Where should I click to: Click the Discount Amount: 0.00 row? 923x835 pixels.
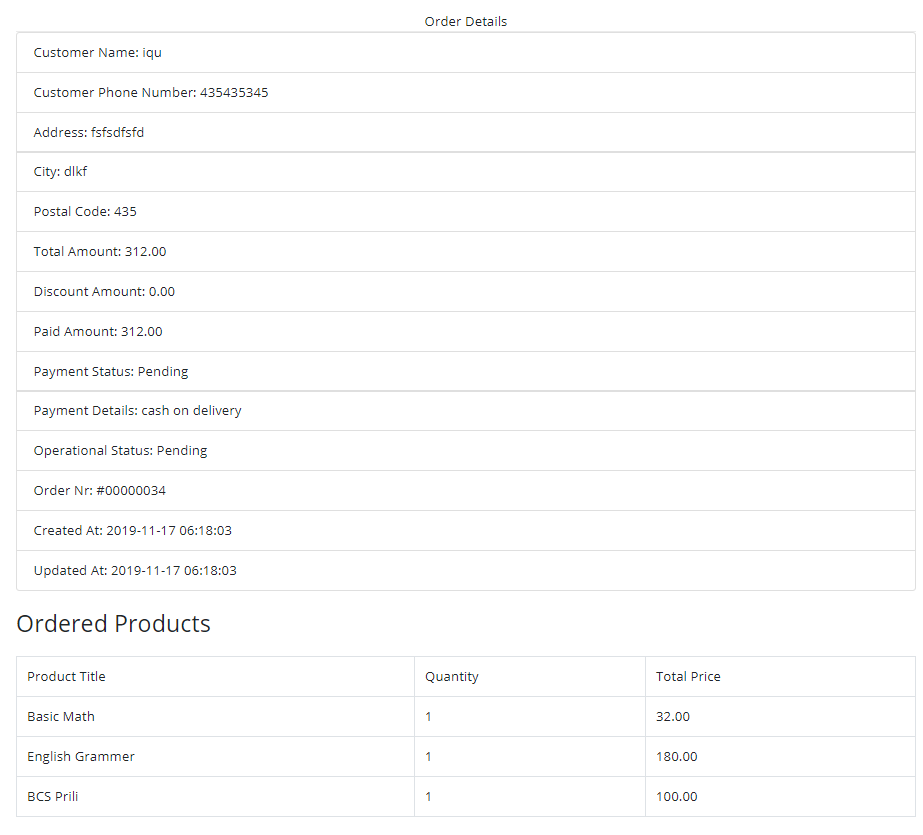tap(466, 292)
